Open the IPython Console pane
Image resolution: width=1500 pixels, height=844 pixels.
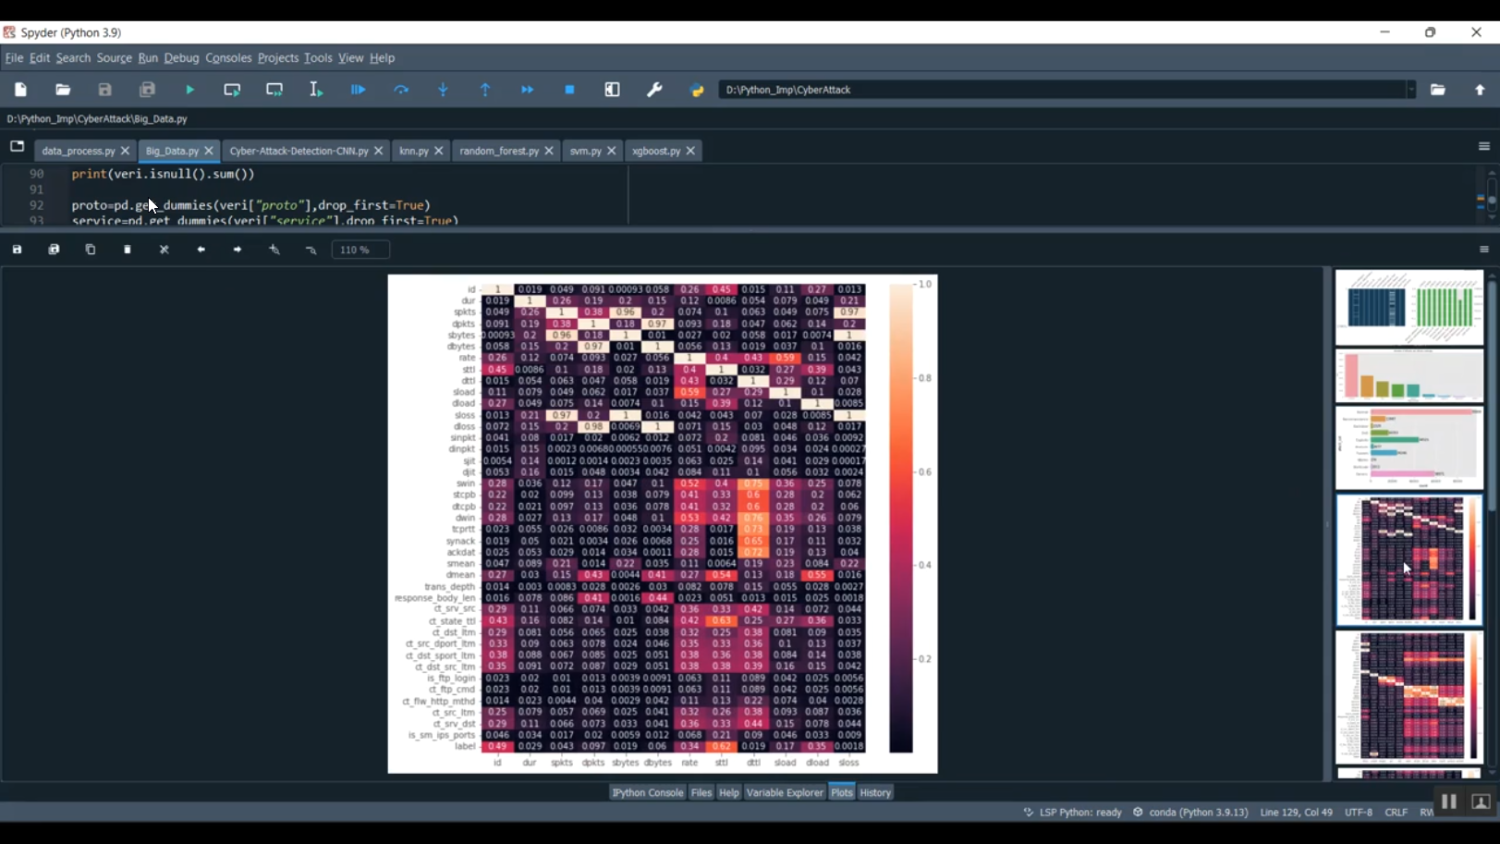coord(647,792)
